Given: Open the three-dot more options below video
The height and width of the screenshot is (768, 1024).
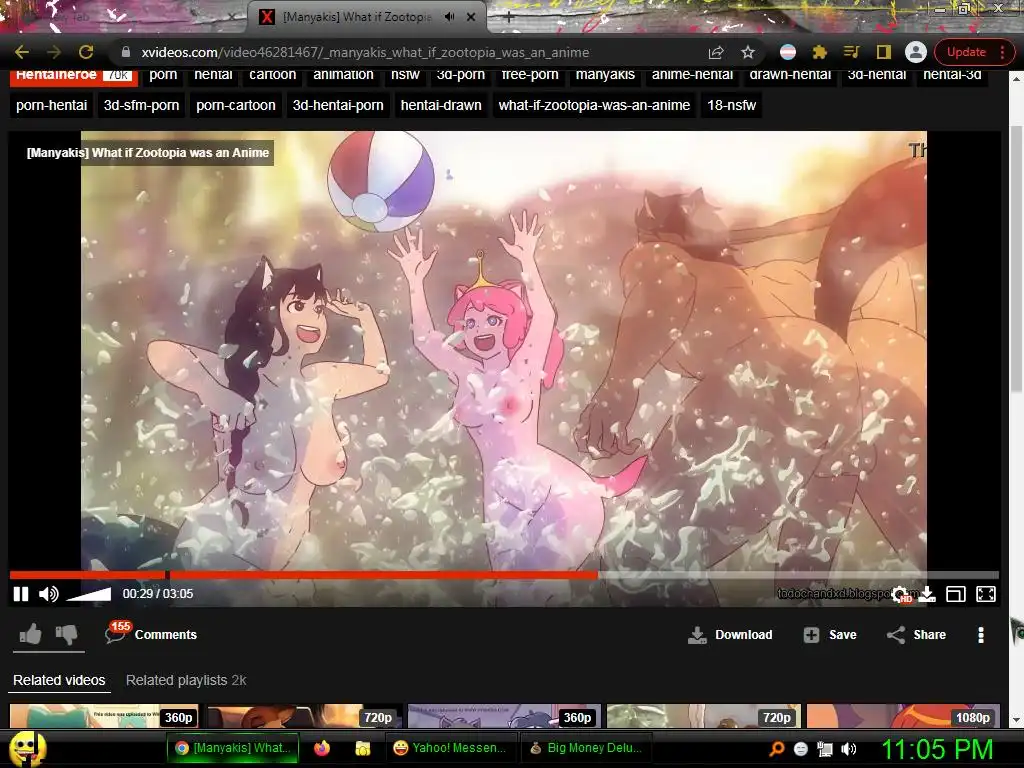Looking at the screenshot, I should tap(980, 635).
